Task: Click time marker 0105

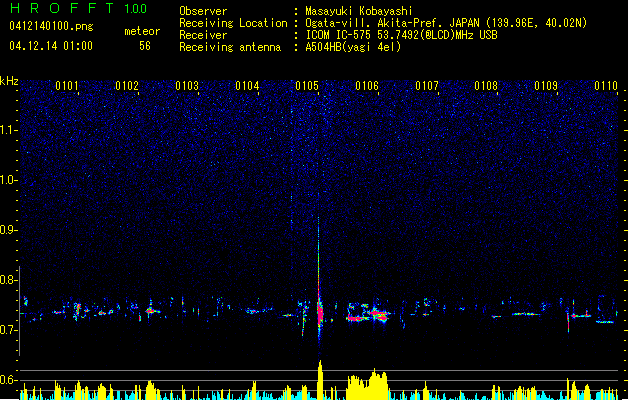Action: pyautogui.click(x=307, y=86)
